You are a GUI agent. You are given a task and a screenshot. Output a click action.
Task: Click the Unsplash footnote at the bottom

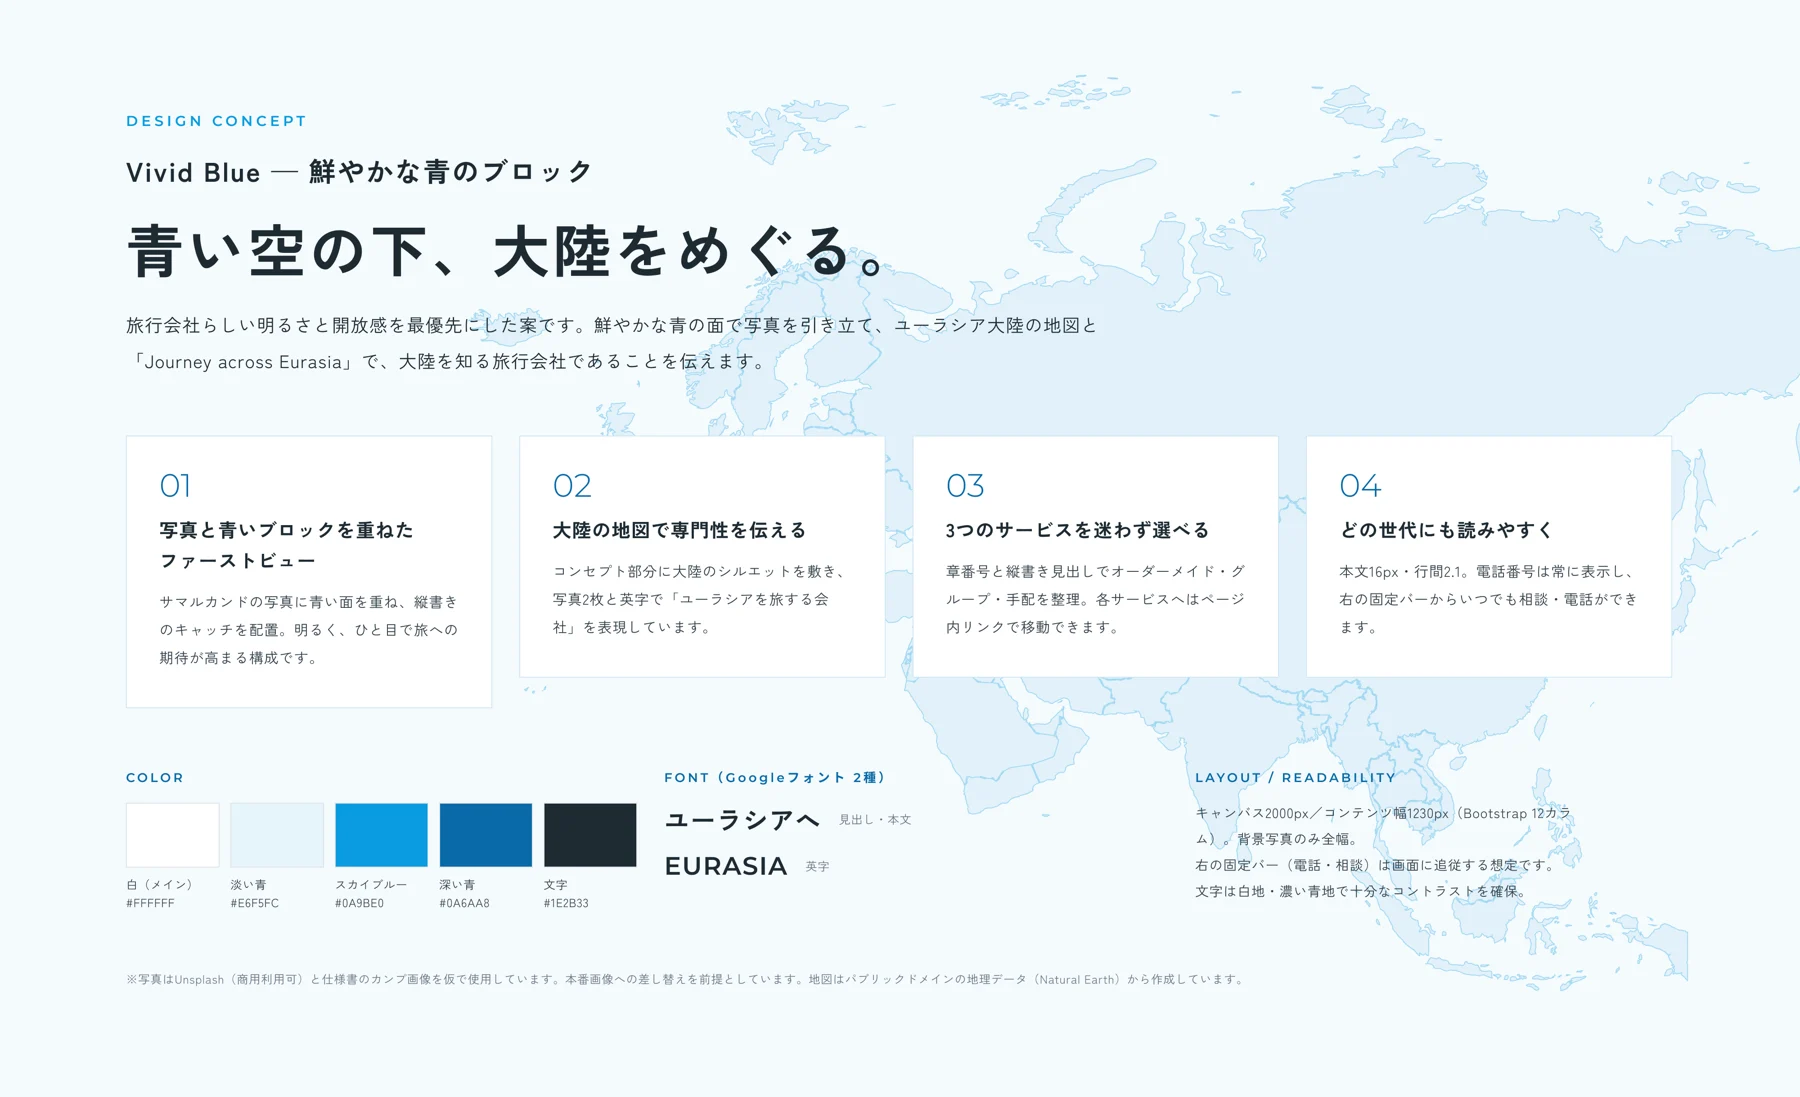click(686, 980)
